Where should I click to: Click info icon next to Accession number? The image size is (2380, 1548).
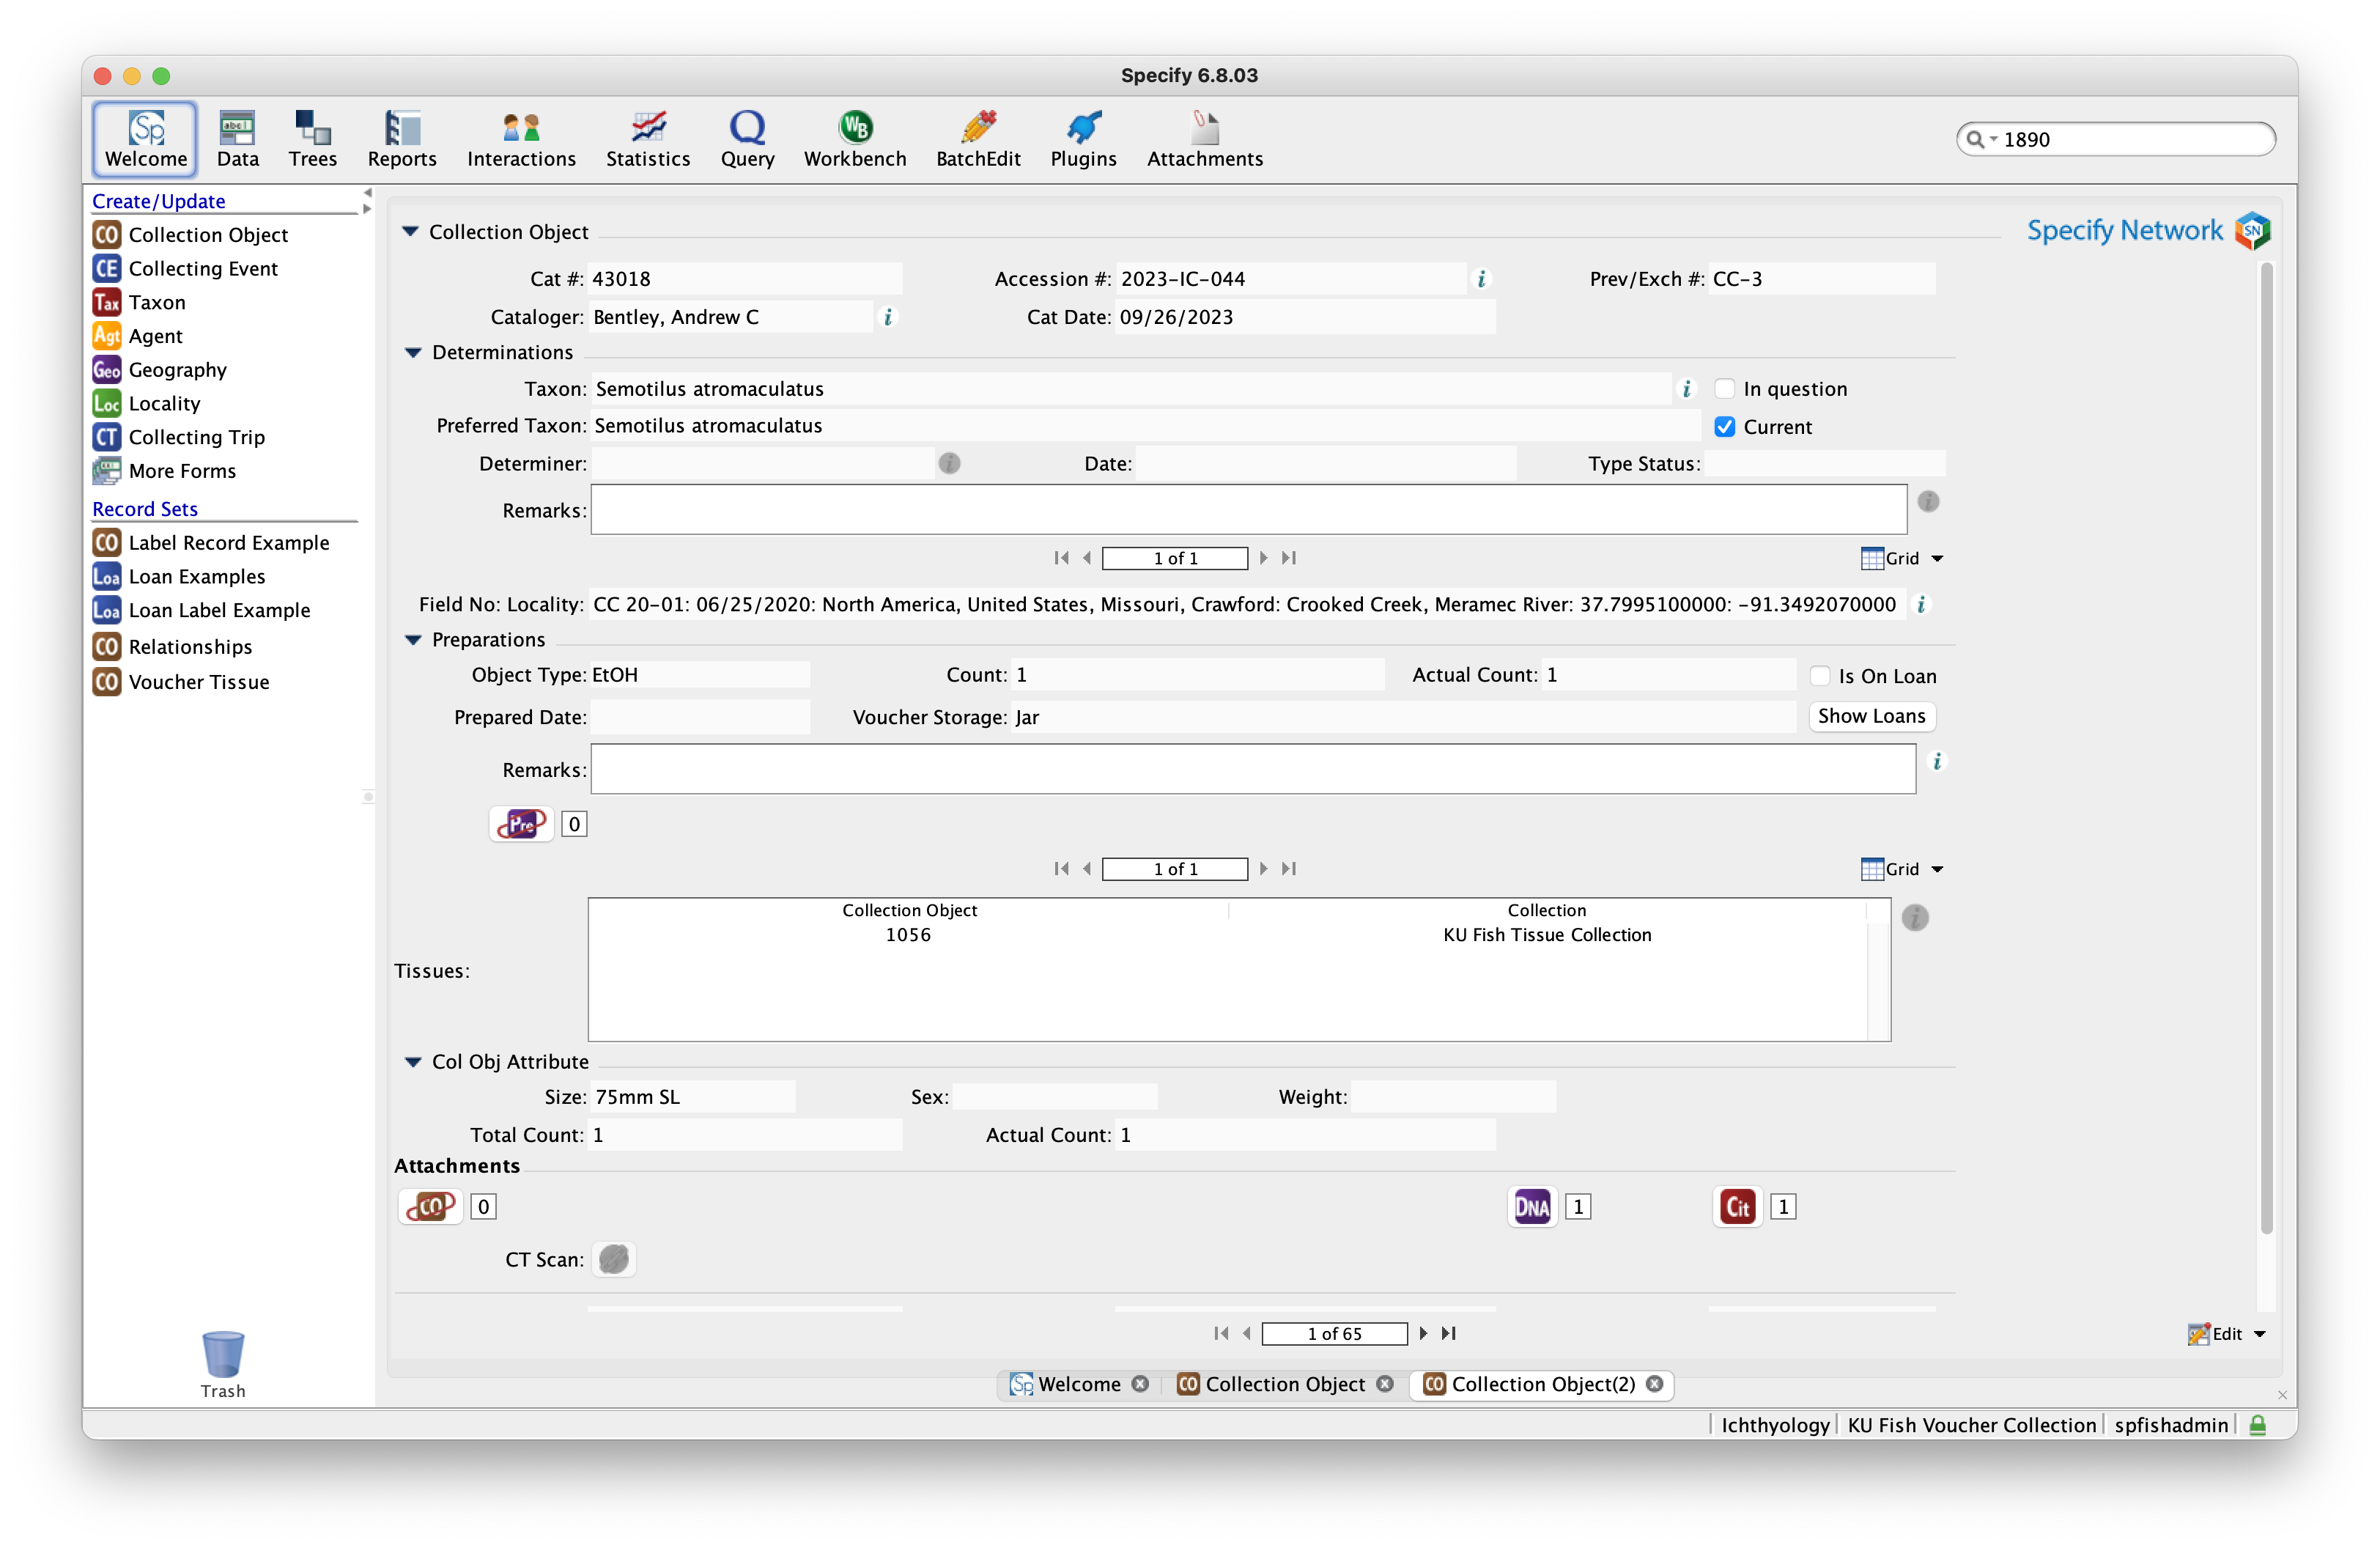click(1482, 279)
